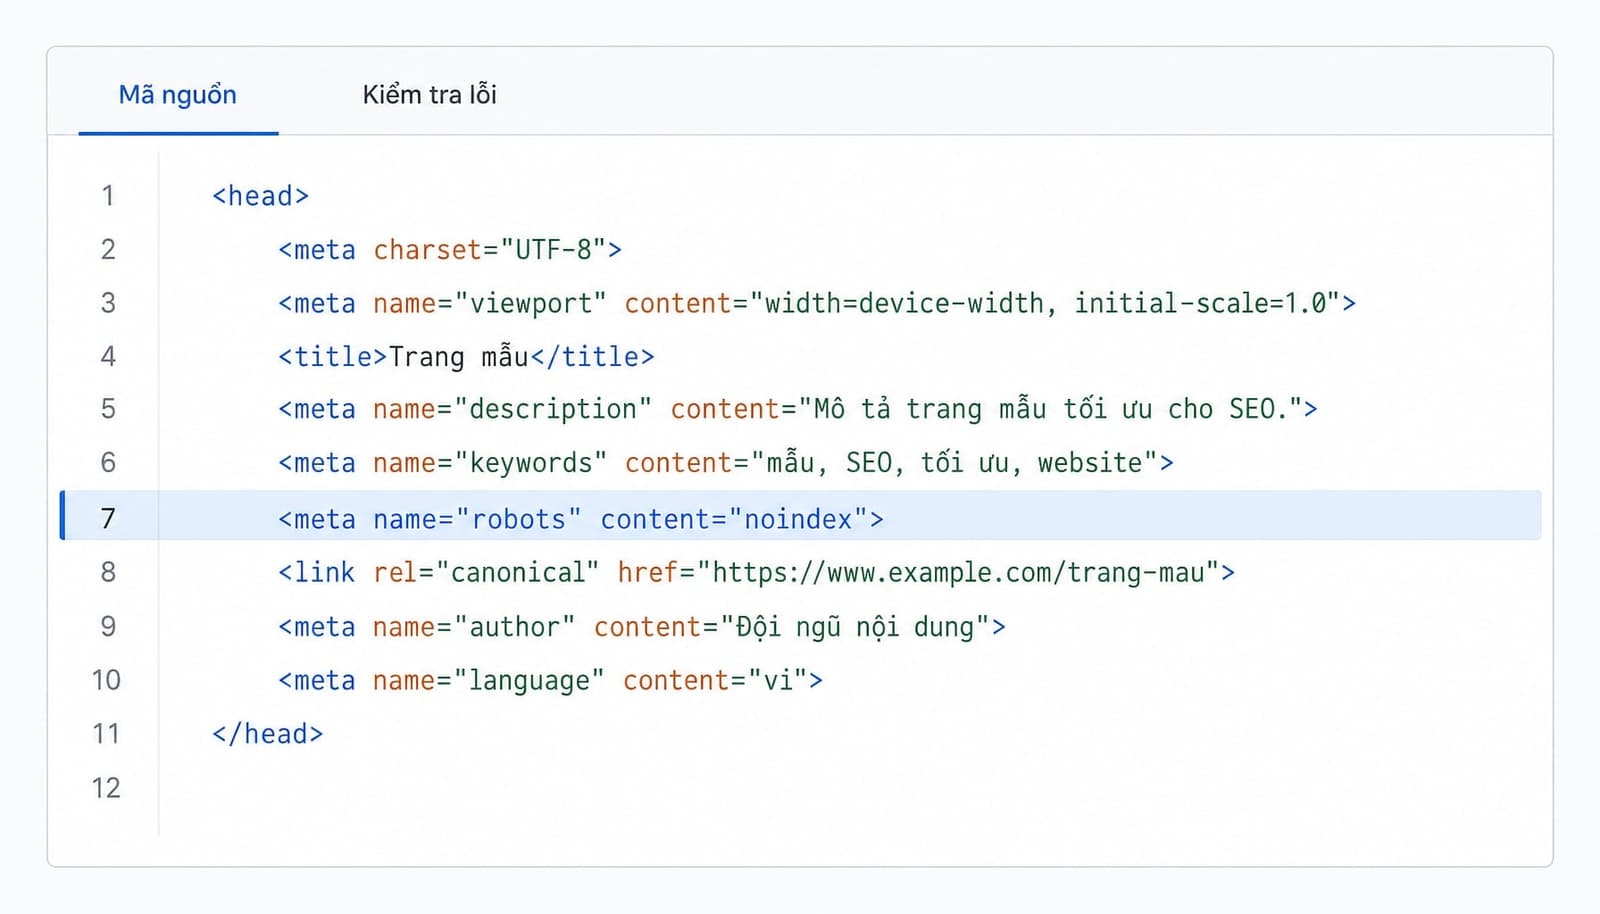1600x914 pixels.
Task: Click the closing </head> tag
Action: pyautogui.click(x=268, y=734)
